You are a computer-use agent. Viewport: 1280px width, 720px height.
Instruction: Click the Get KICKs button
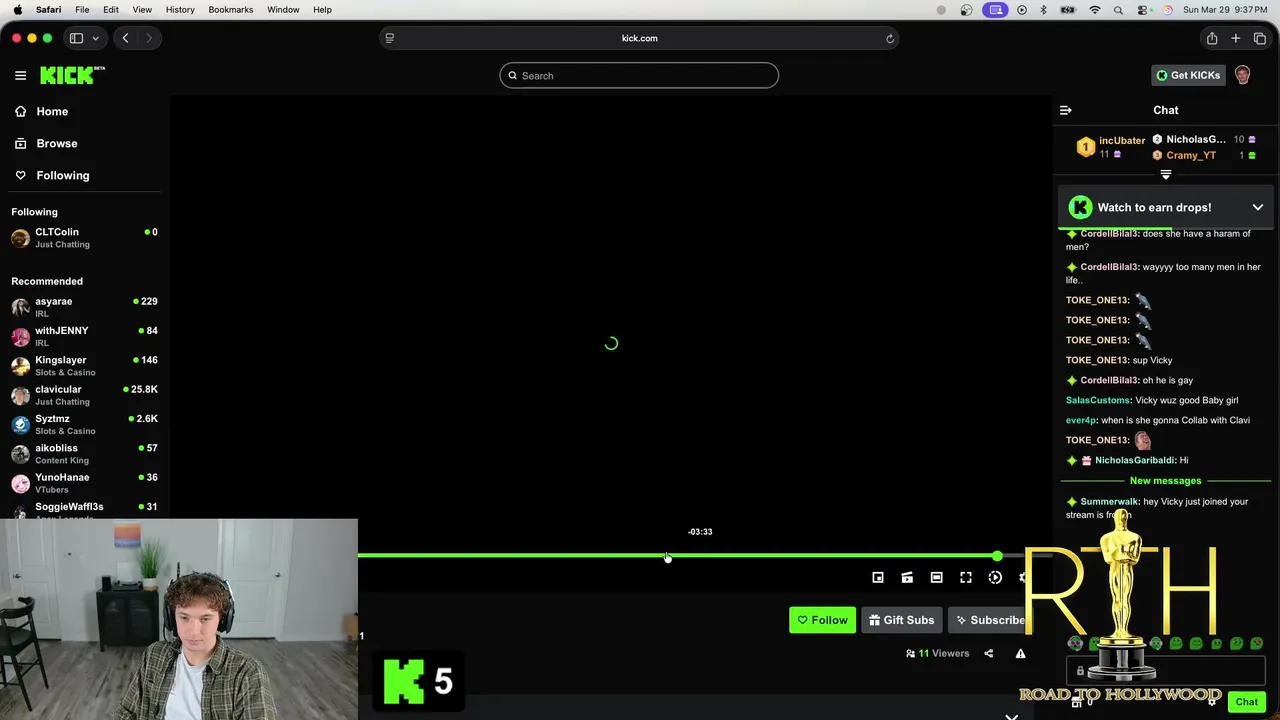pyautogui.click(x=1188, y=75)
